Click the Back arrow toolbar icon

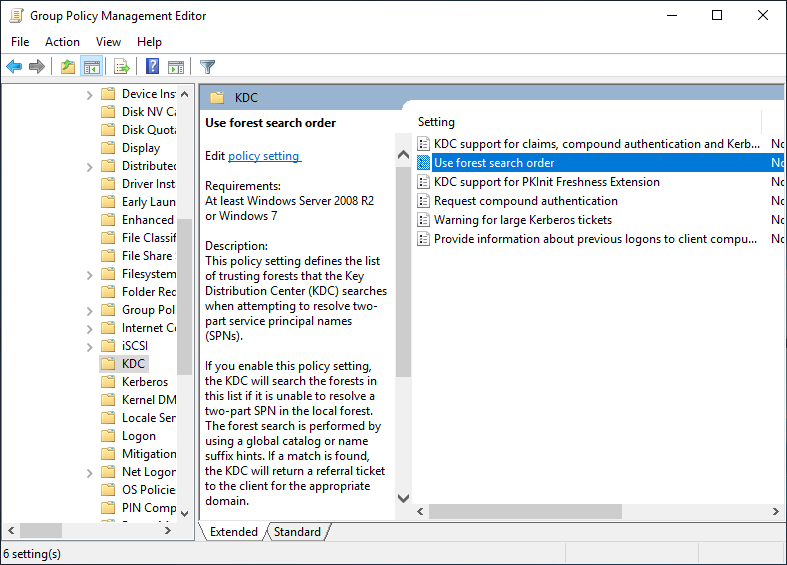[14, 67]
